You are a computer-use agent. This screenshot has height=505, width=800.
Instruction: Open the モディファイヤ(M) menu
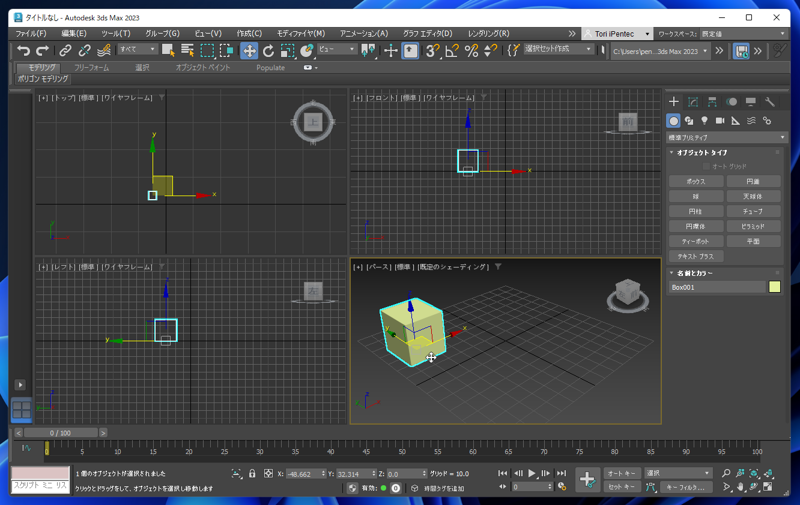click(301, 33)
